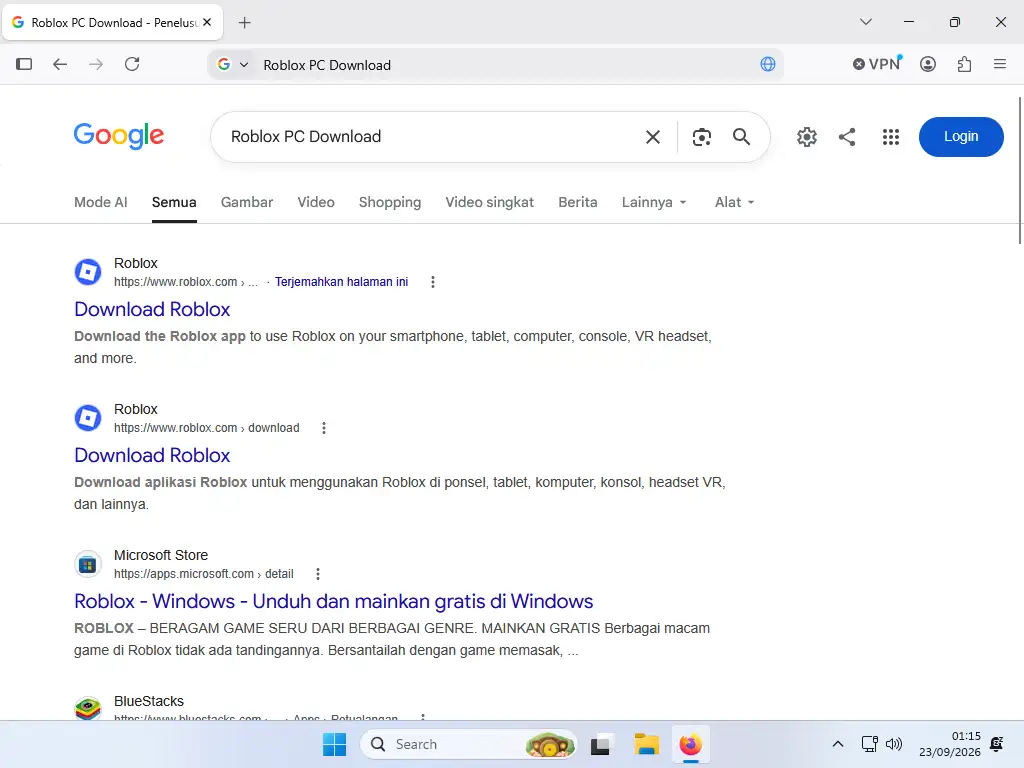
Task: Switch to the Video tab
Action: tap(316, 202)
